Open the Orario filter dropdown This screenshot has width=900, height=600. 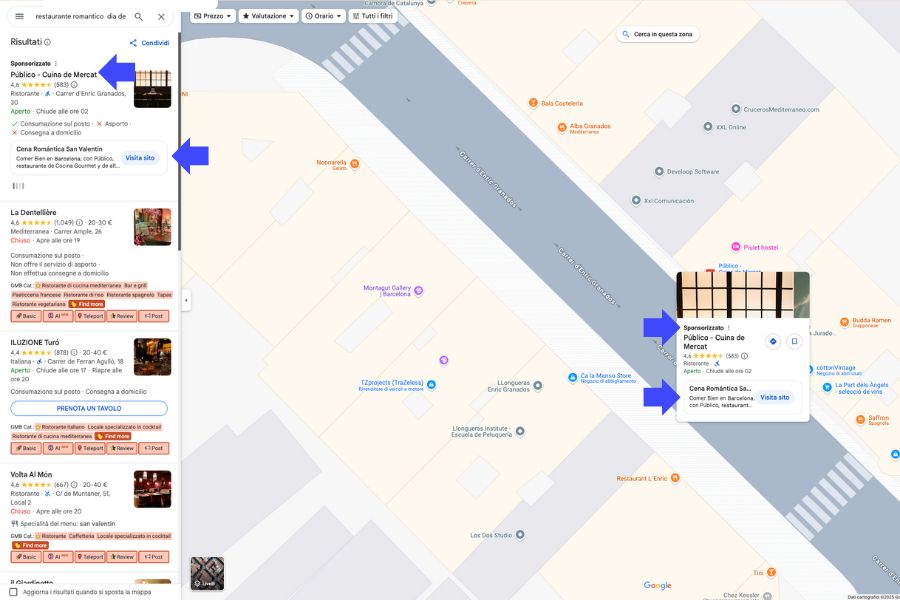323,16
